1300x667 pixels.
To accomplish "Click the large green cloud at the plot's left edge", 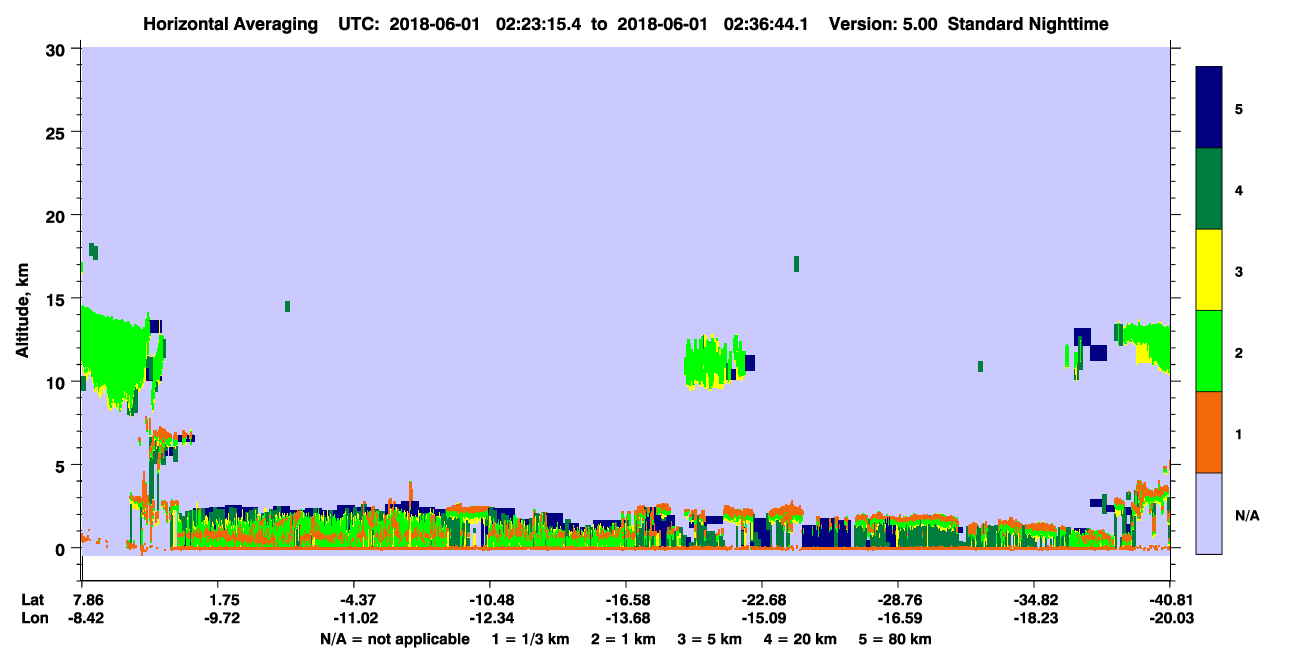I will [x=115, y=358].
